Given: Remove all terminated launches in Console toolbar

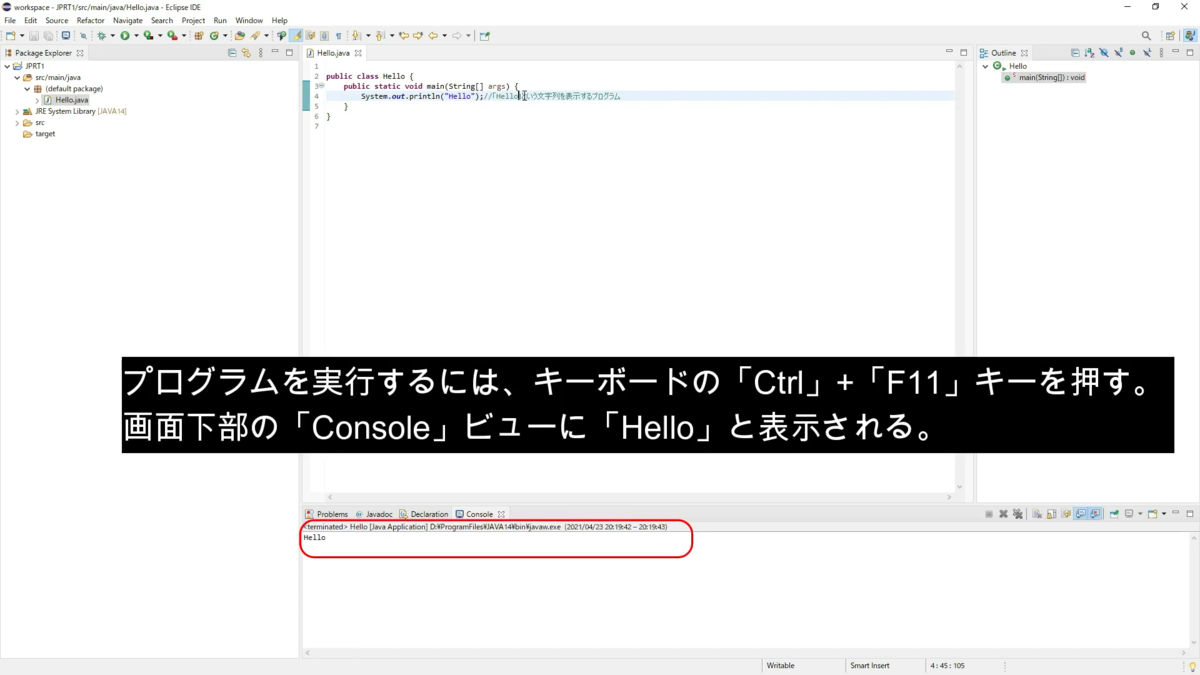Looking at the screenshot, I should (x=1018, y=513).
